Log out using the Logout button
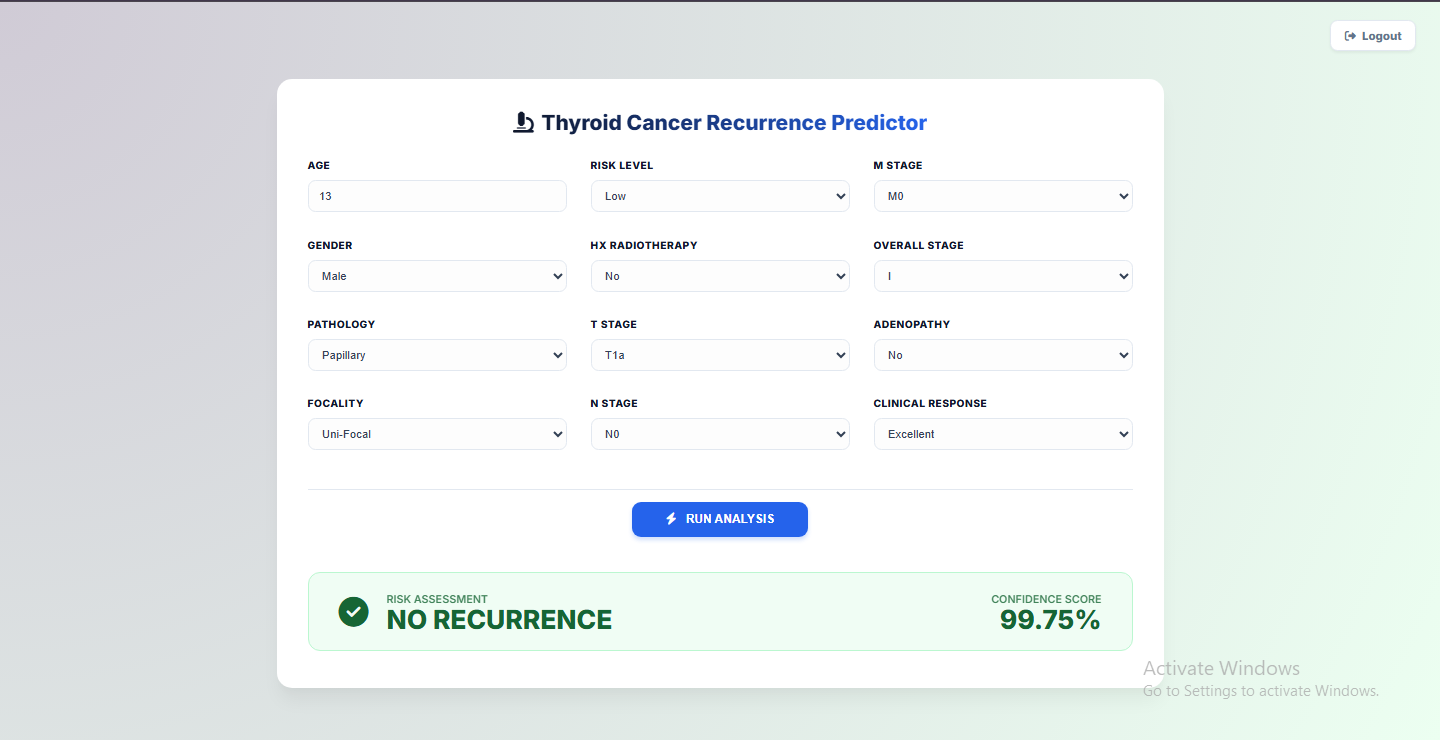1440x740 pixels. point(1373,36)
